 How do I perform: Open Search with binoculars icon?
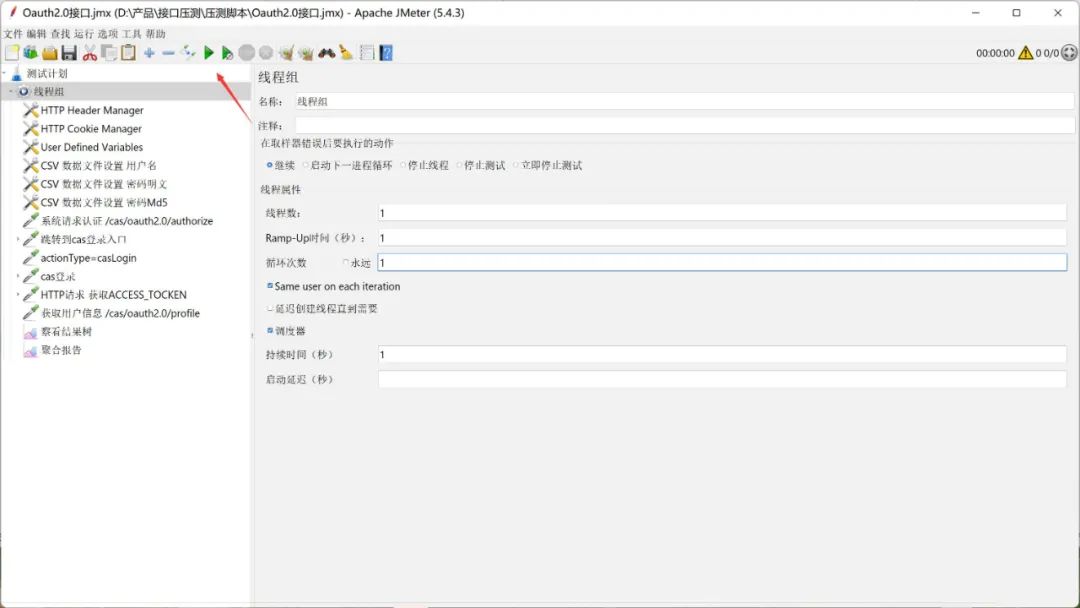326,53
